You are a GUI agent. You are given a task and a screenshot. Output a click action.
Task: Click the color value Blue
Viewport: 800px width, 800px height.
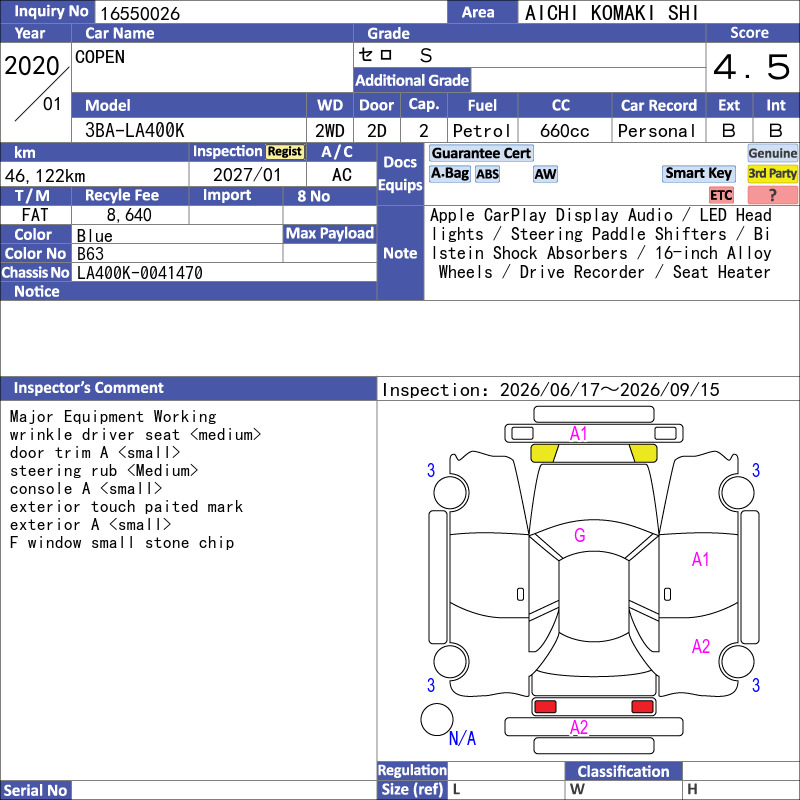click(x=94, y=236)
